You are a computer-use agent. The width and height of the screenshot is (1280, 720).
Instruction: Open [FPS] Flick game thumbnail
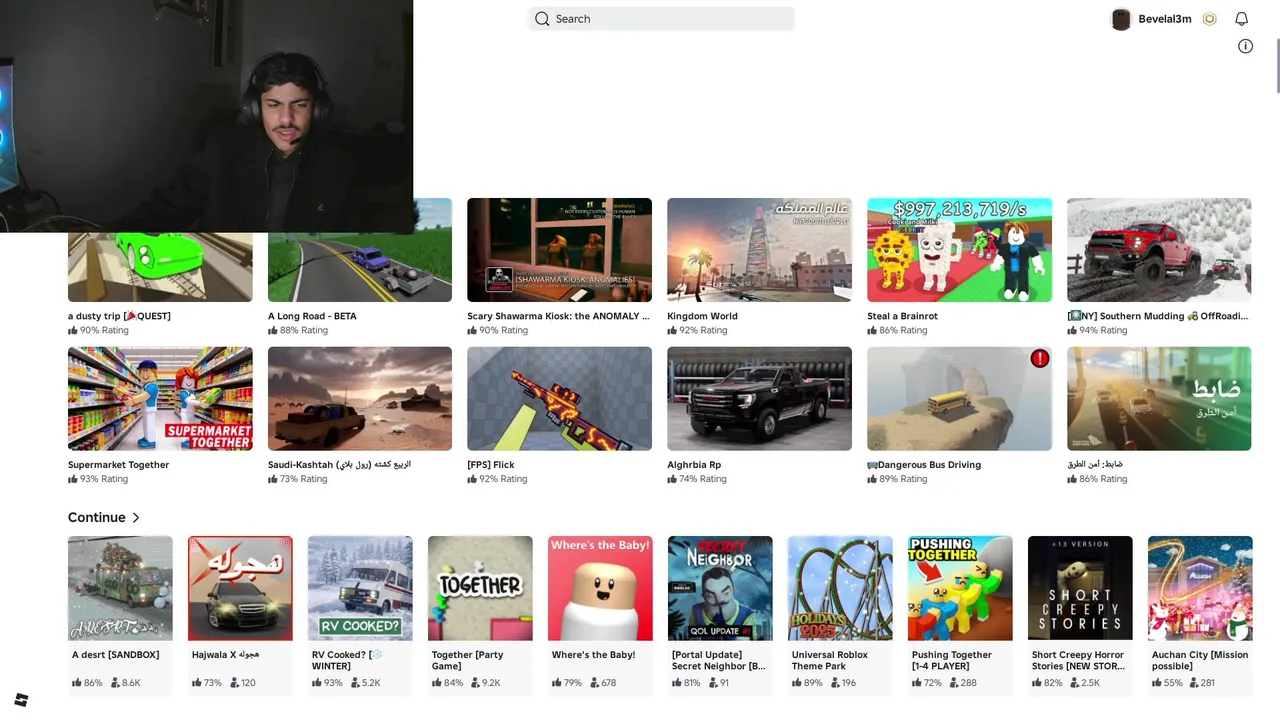[x=559, y=399]
